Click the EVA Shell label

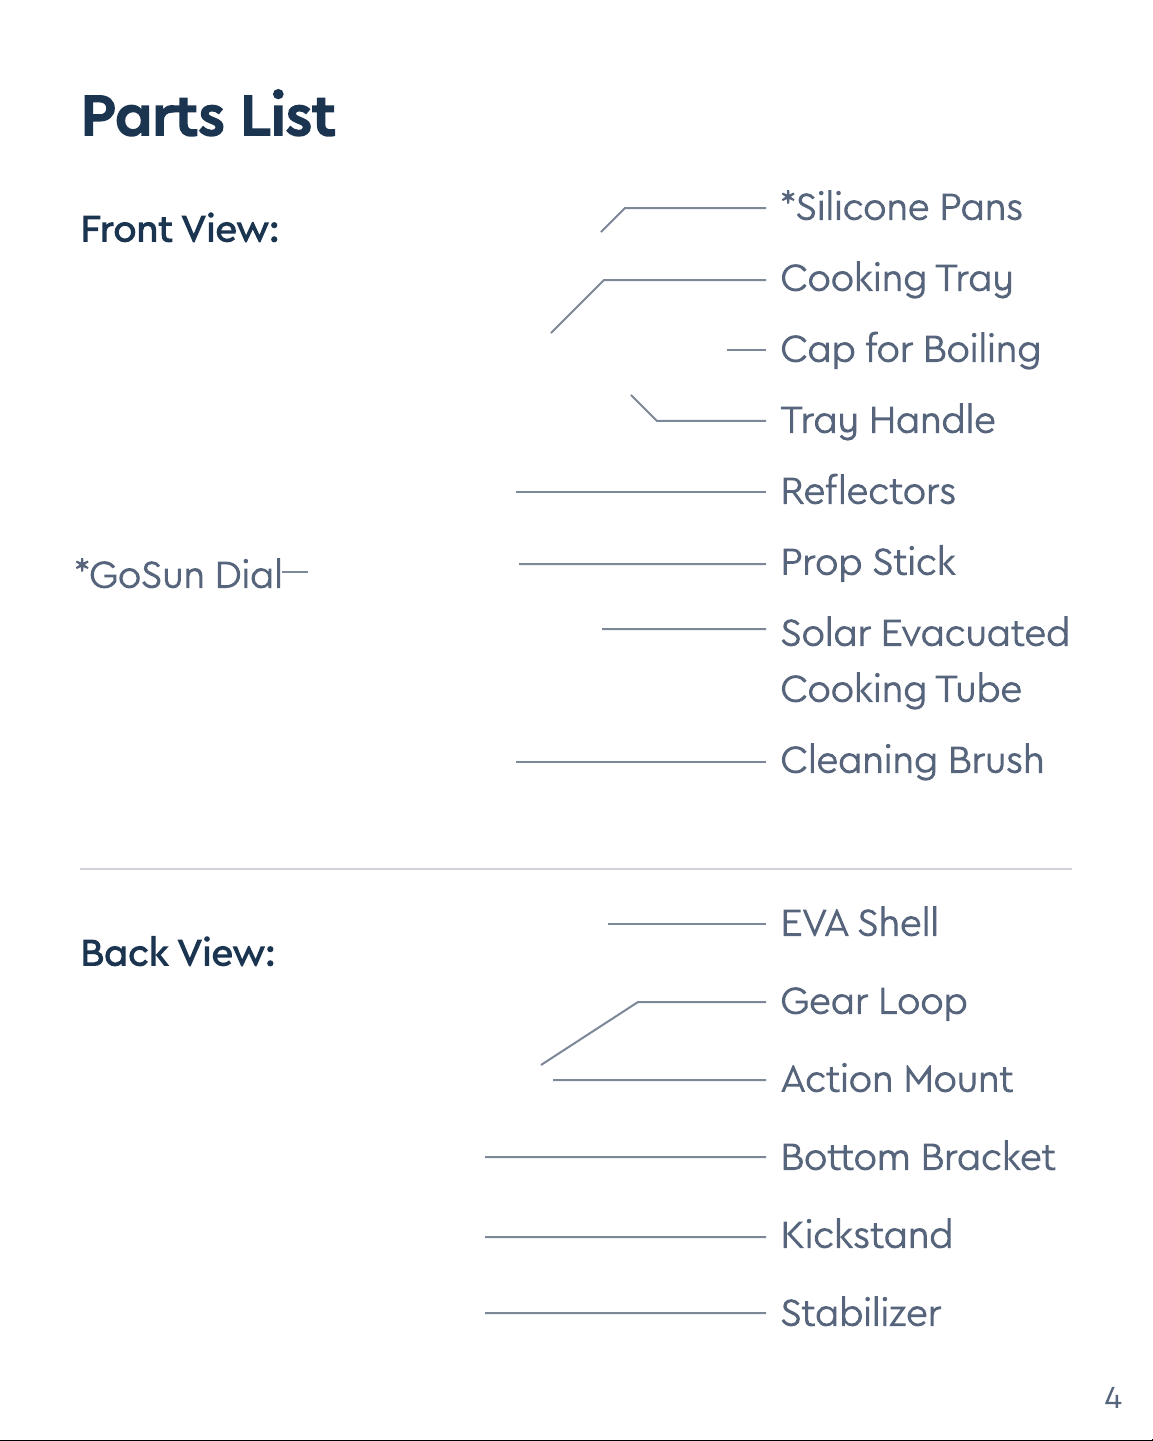(x=860, y=923)
